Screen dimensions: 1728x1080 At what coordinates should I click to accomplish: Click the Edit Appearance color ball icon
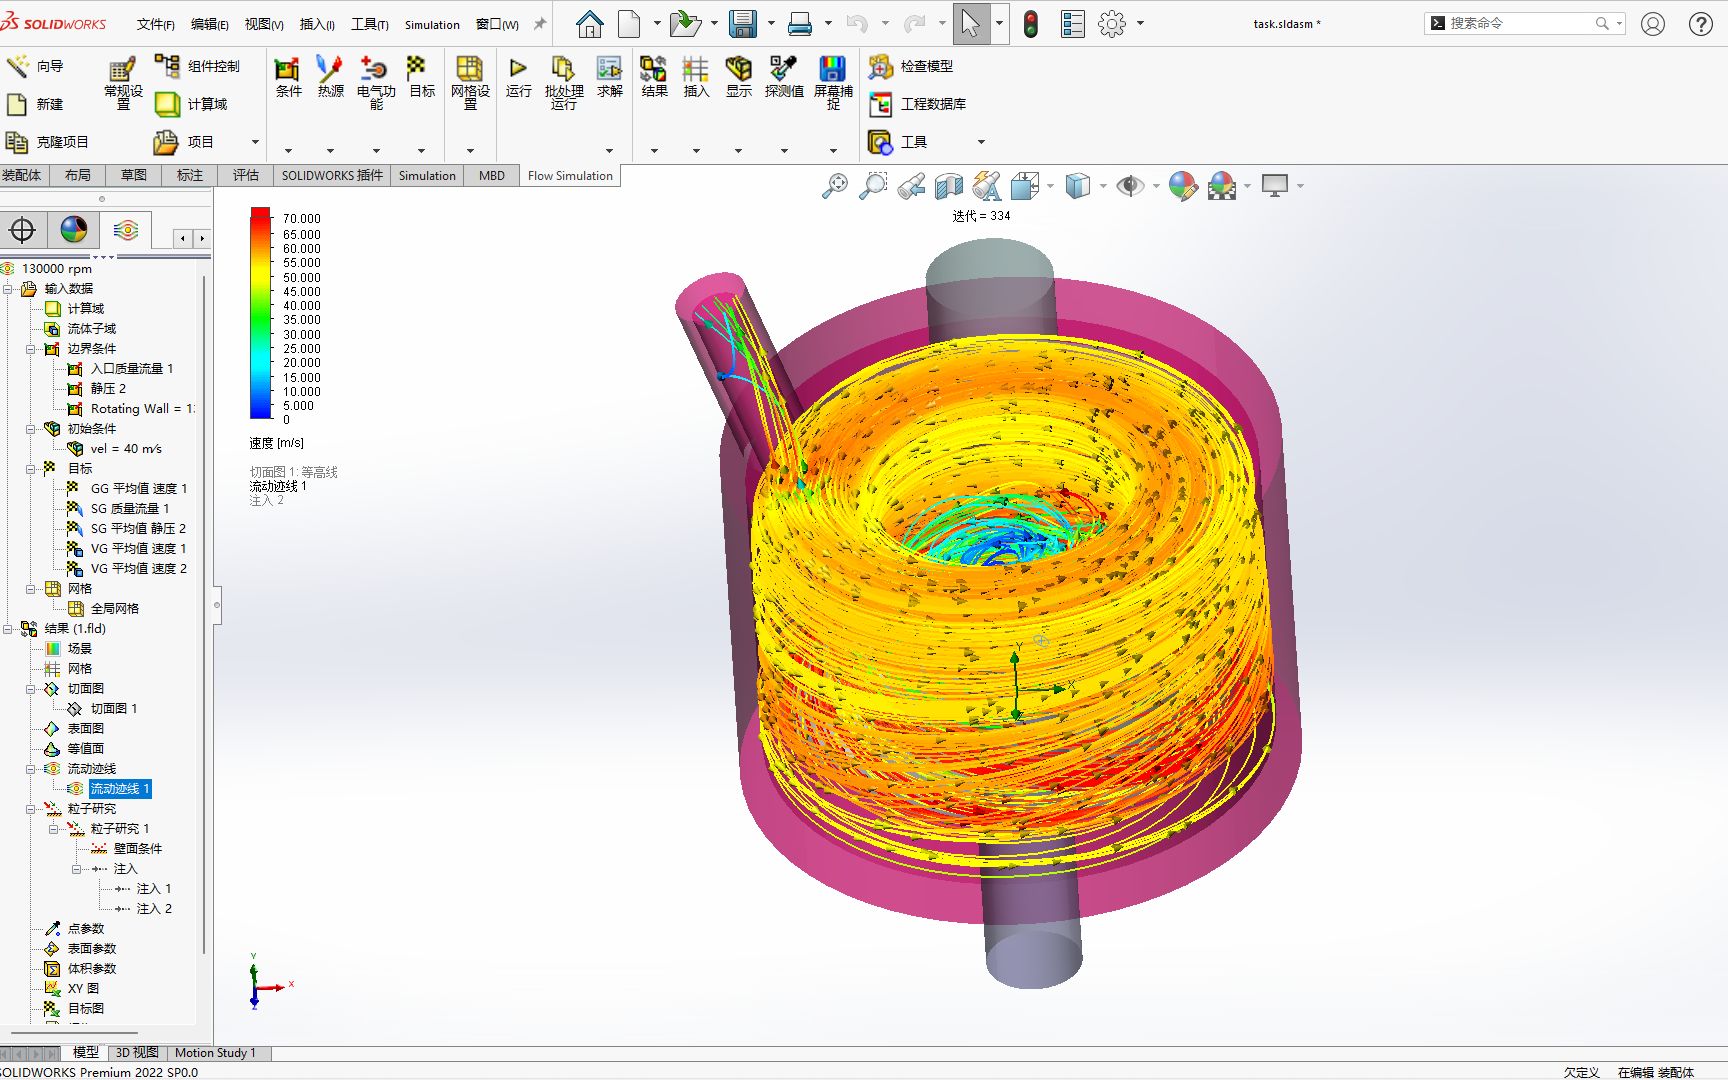click(x=1183, y=186)
